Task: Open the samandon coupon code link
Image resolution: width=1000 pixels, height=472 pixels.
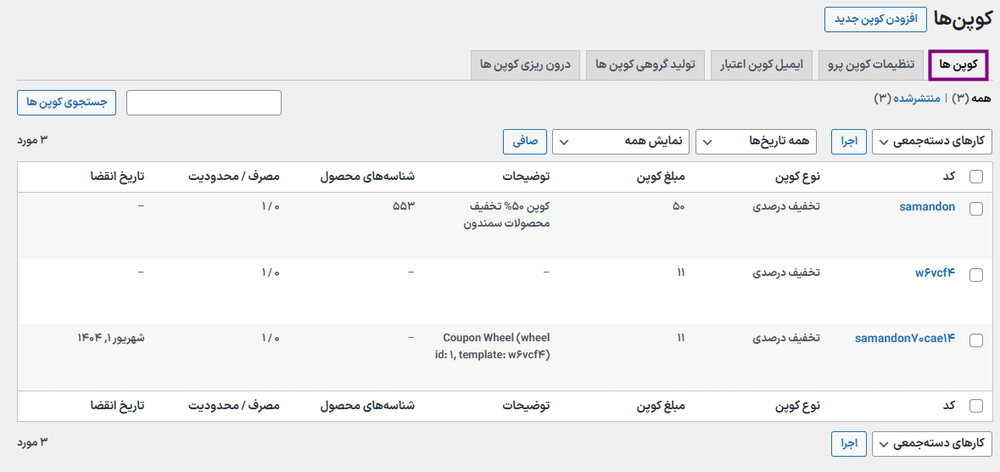Action: click(x=925, y=207)
